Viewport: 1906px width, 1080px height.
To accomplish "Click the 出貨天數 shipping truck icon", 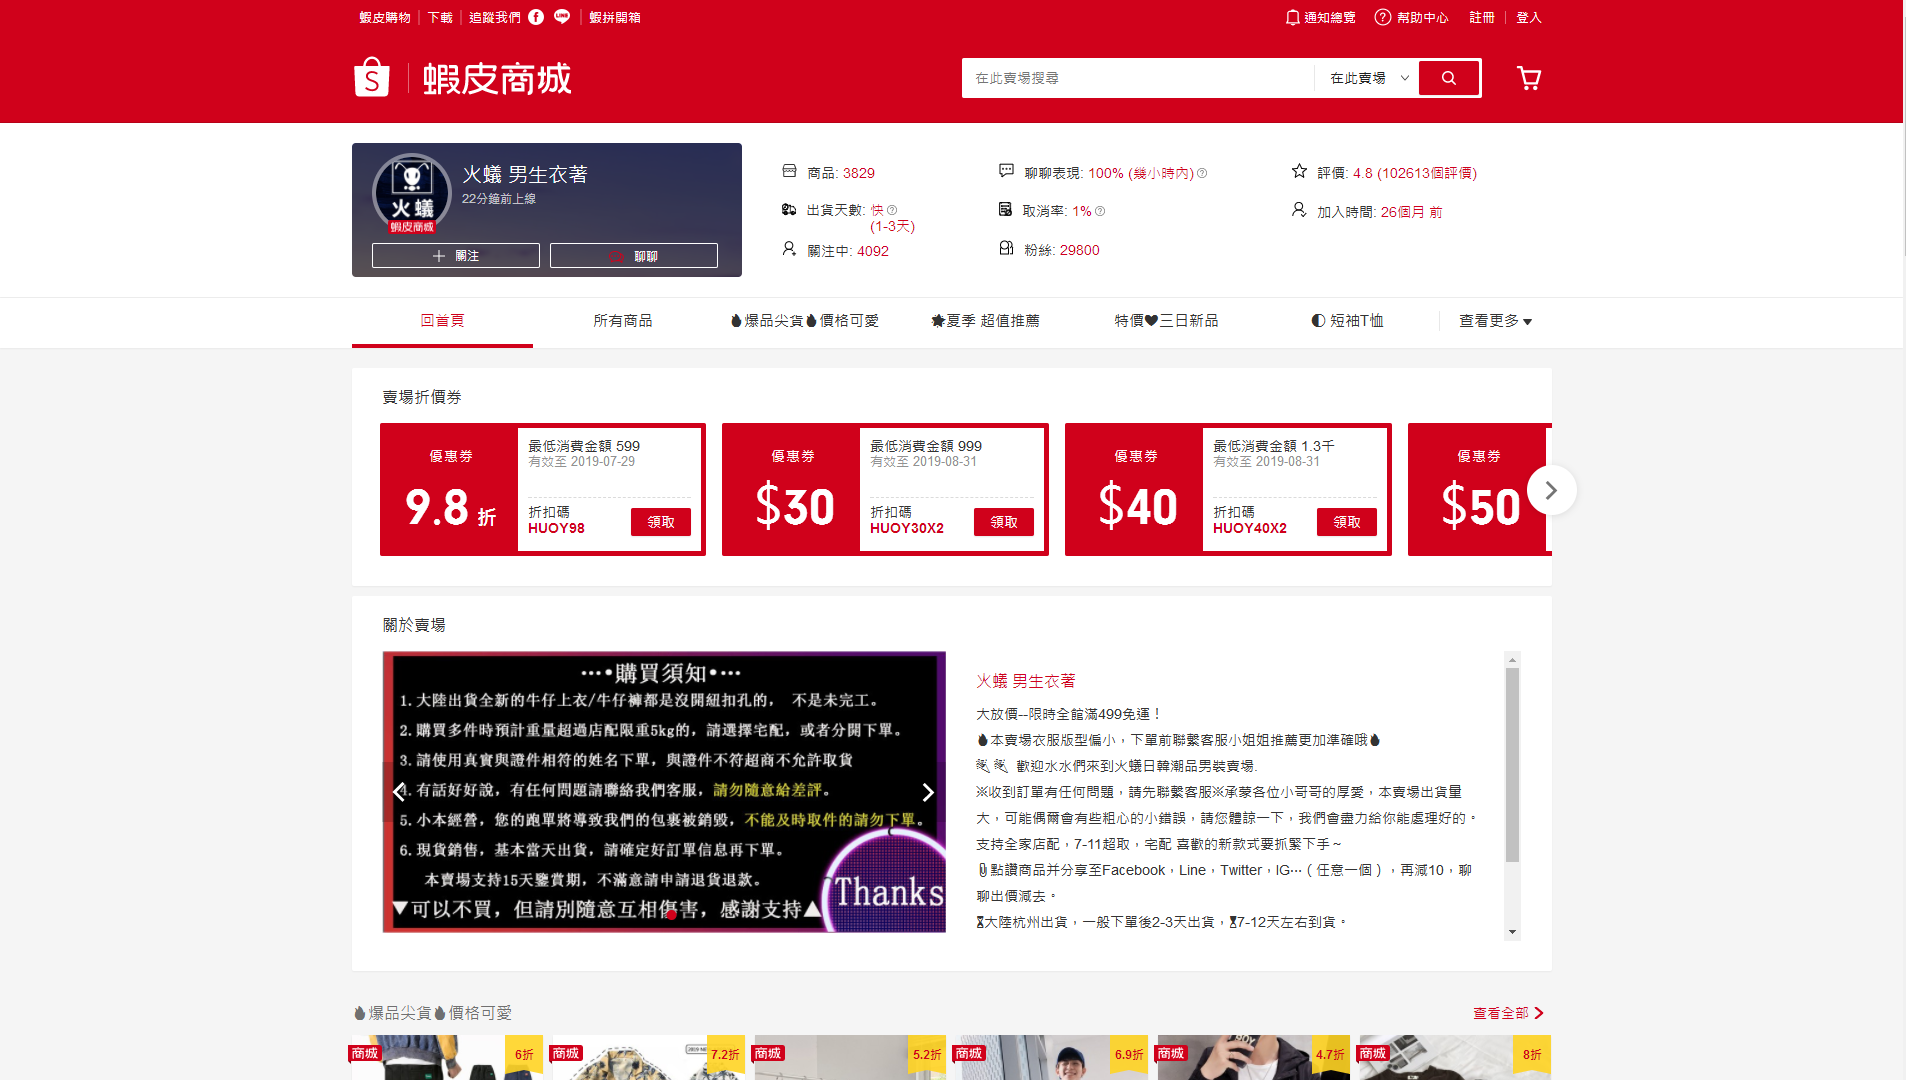I will tap(789, 209).
